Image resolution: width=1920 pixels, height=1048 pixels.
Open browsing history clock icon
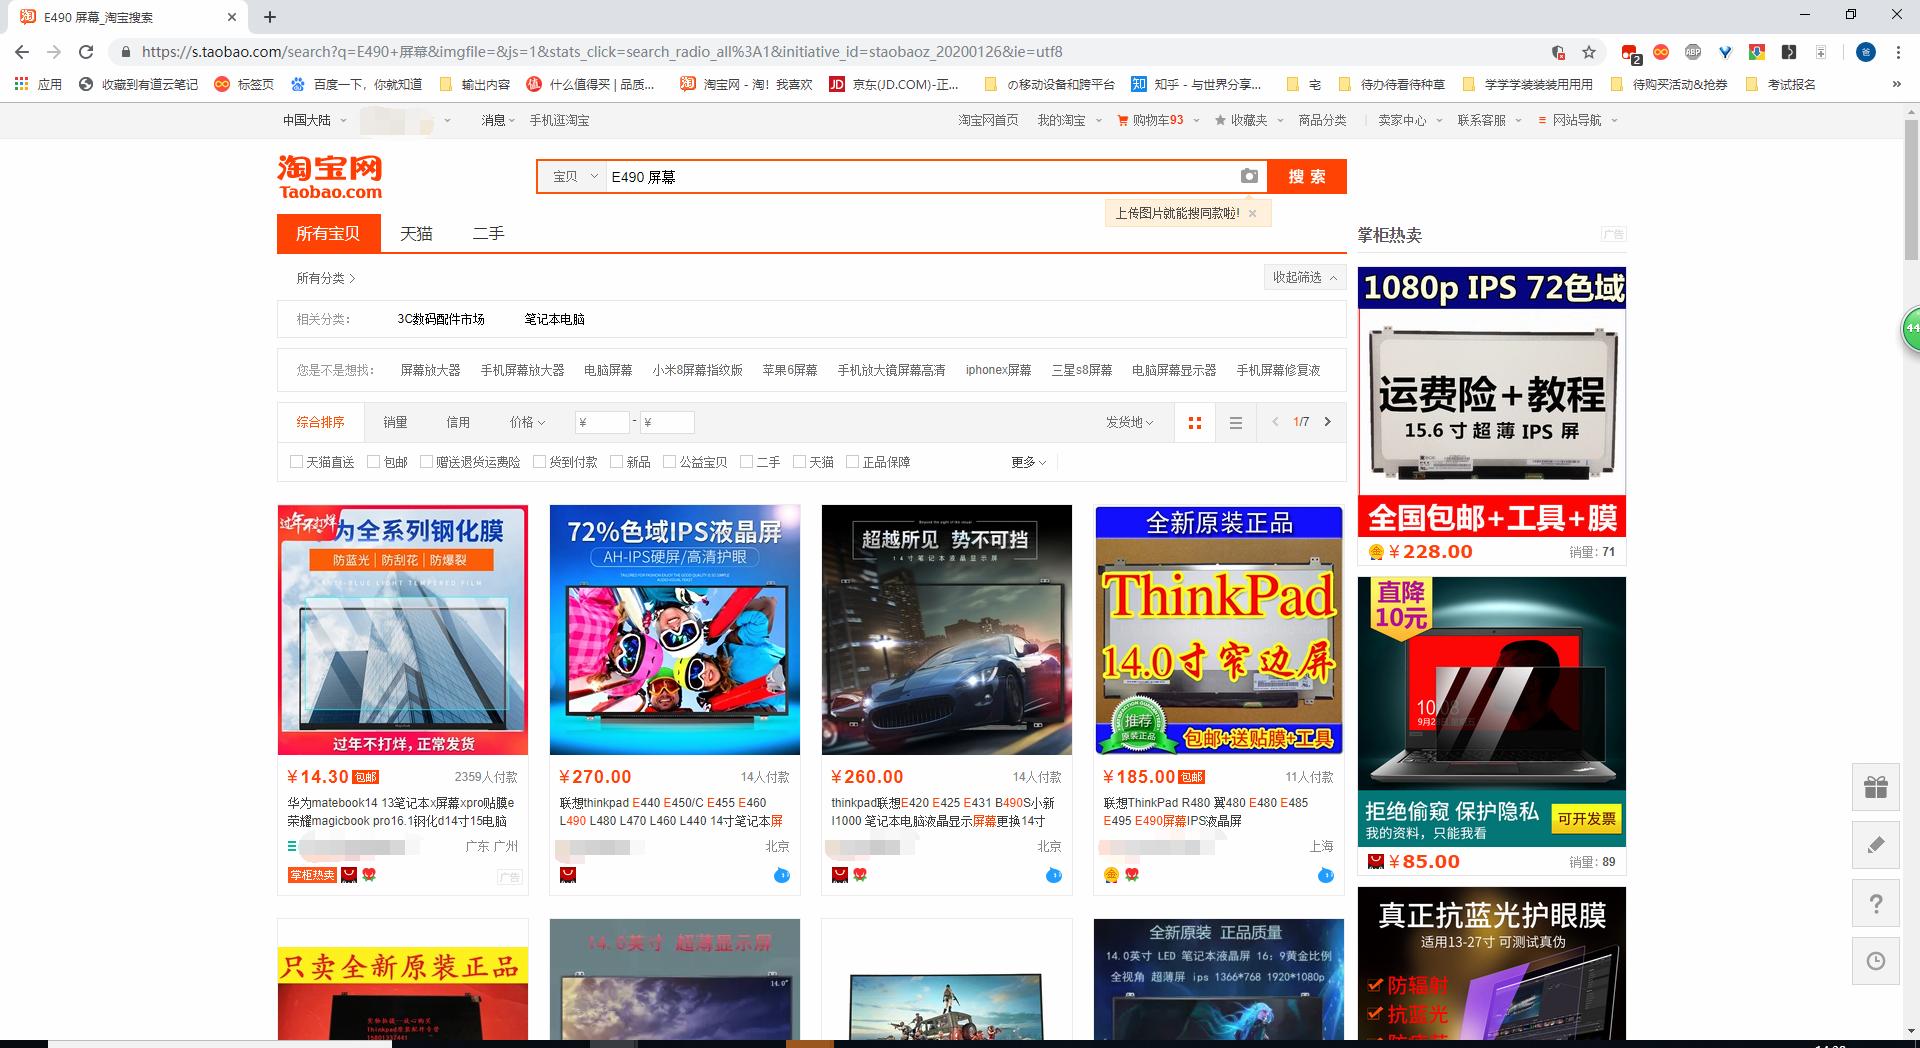pyautogui.click(x=1876, y=961)
